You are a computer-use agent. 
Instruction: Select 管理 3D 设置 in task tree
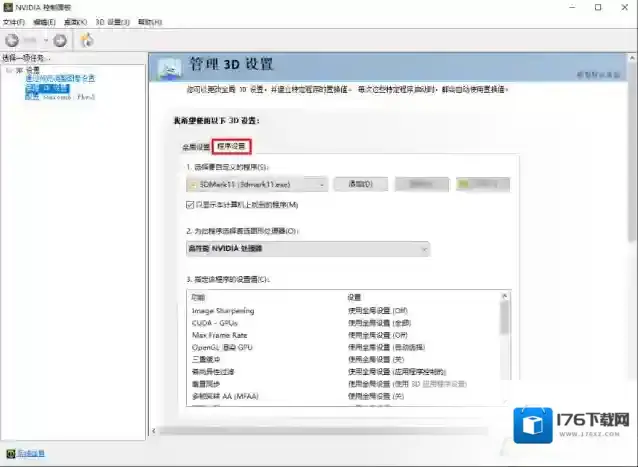point(47,88)
